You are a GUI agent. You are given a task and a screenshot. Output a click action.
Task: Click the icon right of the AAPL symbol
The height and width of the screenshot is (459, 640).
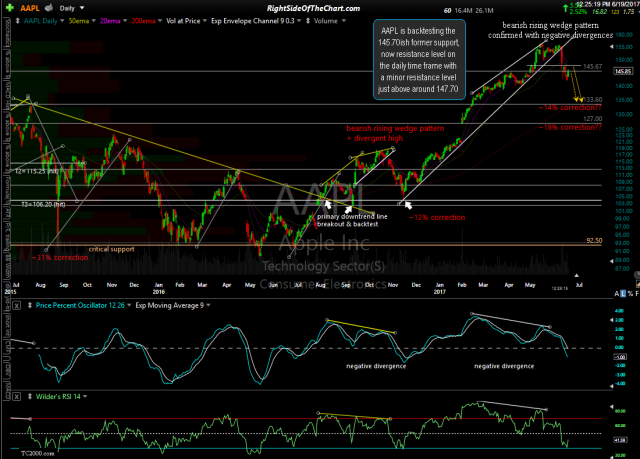[49, 8]
